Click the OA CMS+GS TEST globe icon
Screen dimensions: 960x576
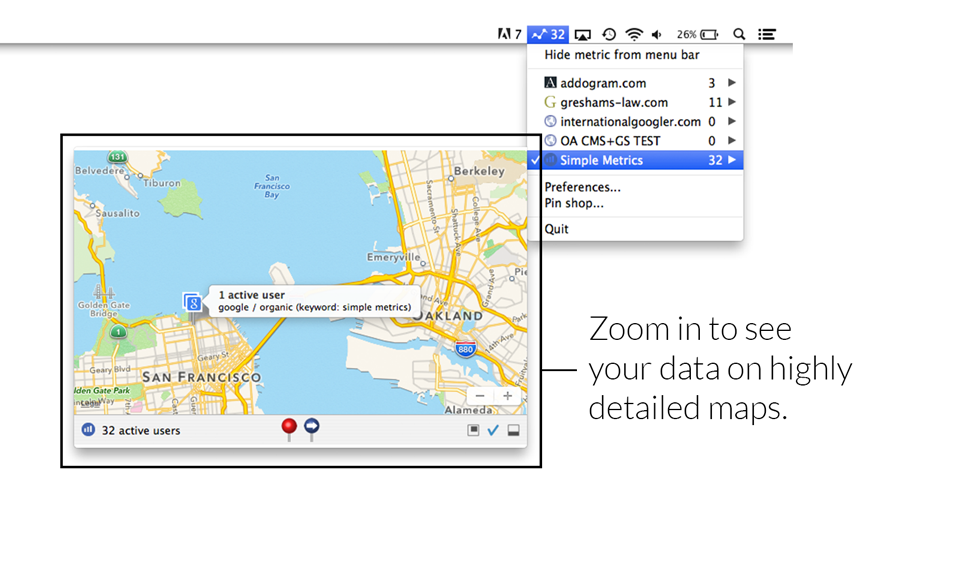click(x=550, y=140)
